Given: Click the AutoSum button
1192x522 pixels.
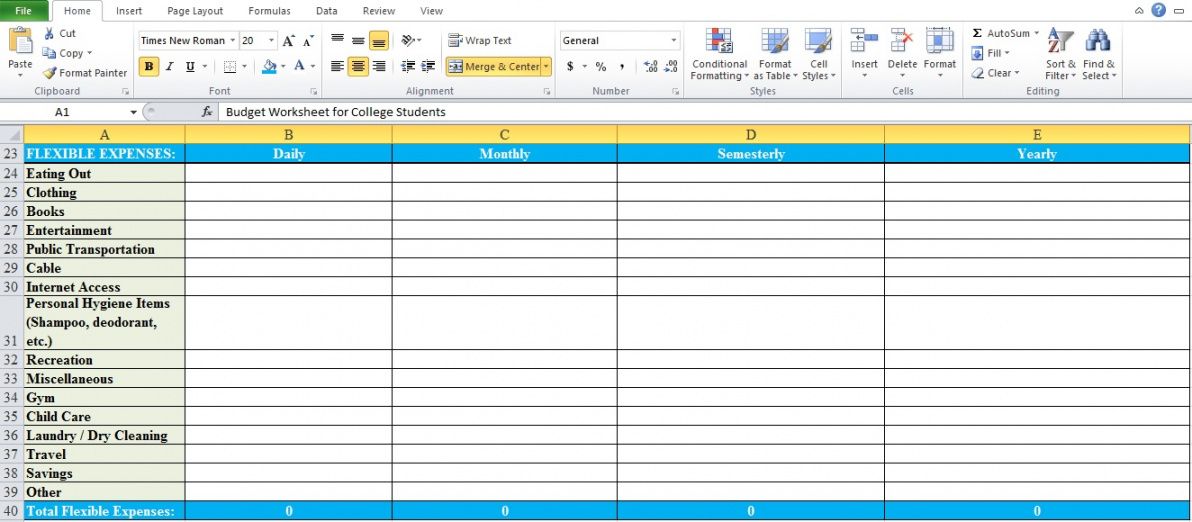Looking at the screenshot, I should point(1005,33).
